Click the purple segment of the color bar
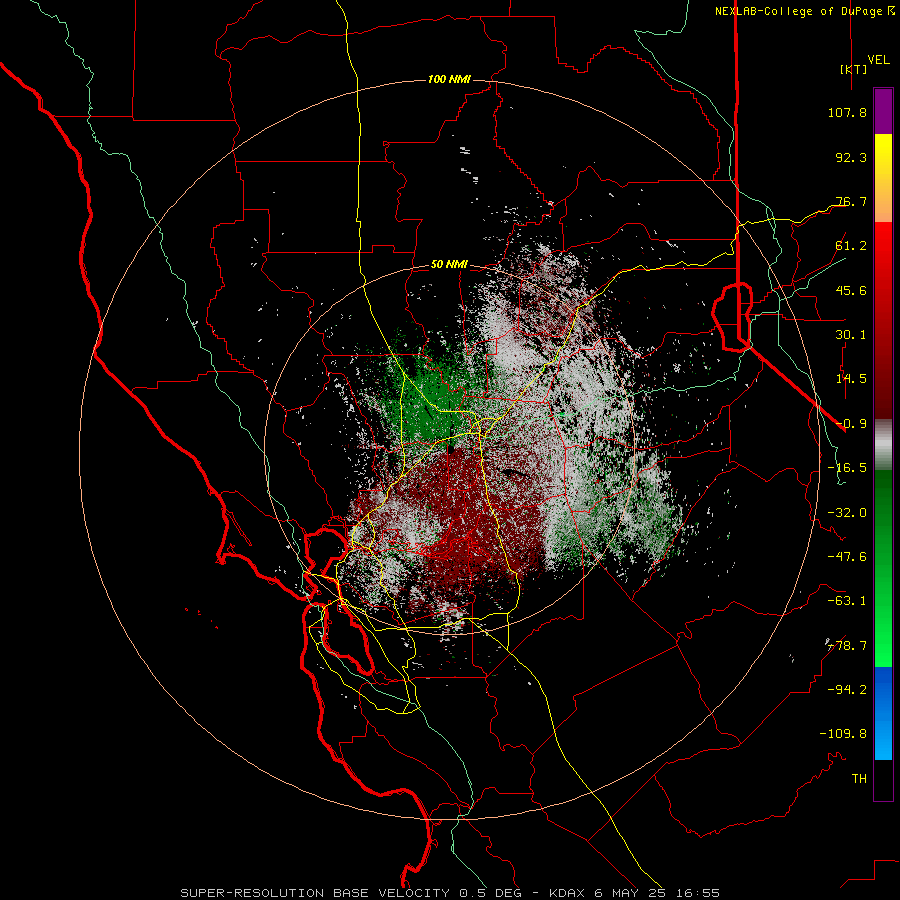Screen dimensions: 900x900 coord(883,111)
